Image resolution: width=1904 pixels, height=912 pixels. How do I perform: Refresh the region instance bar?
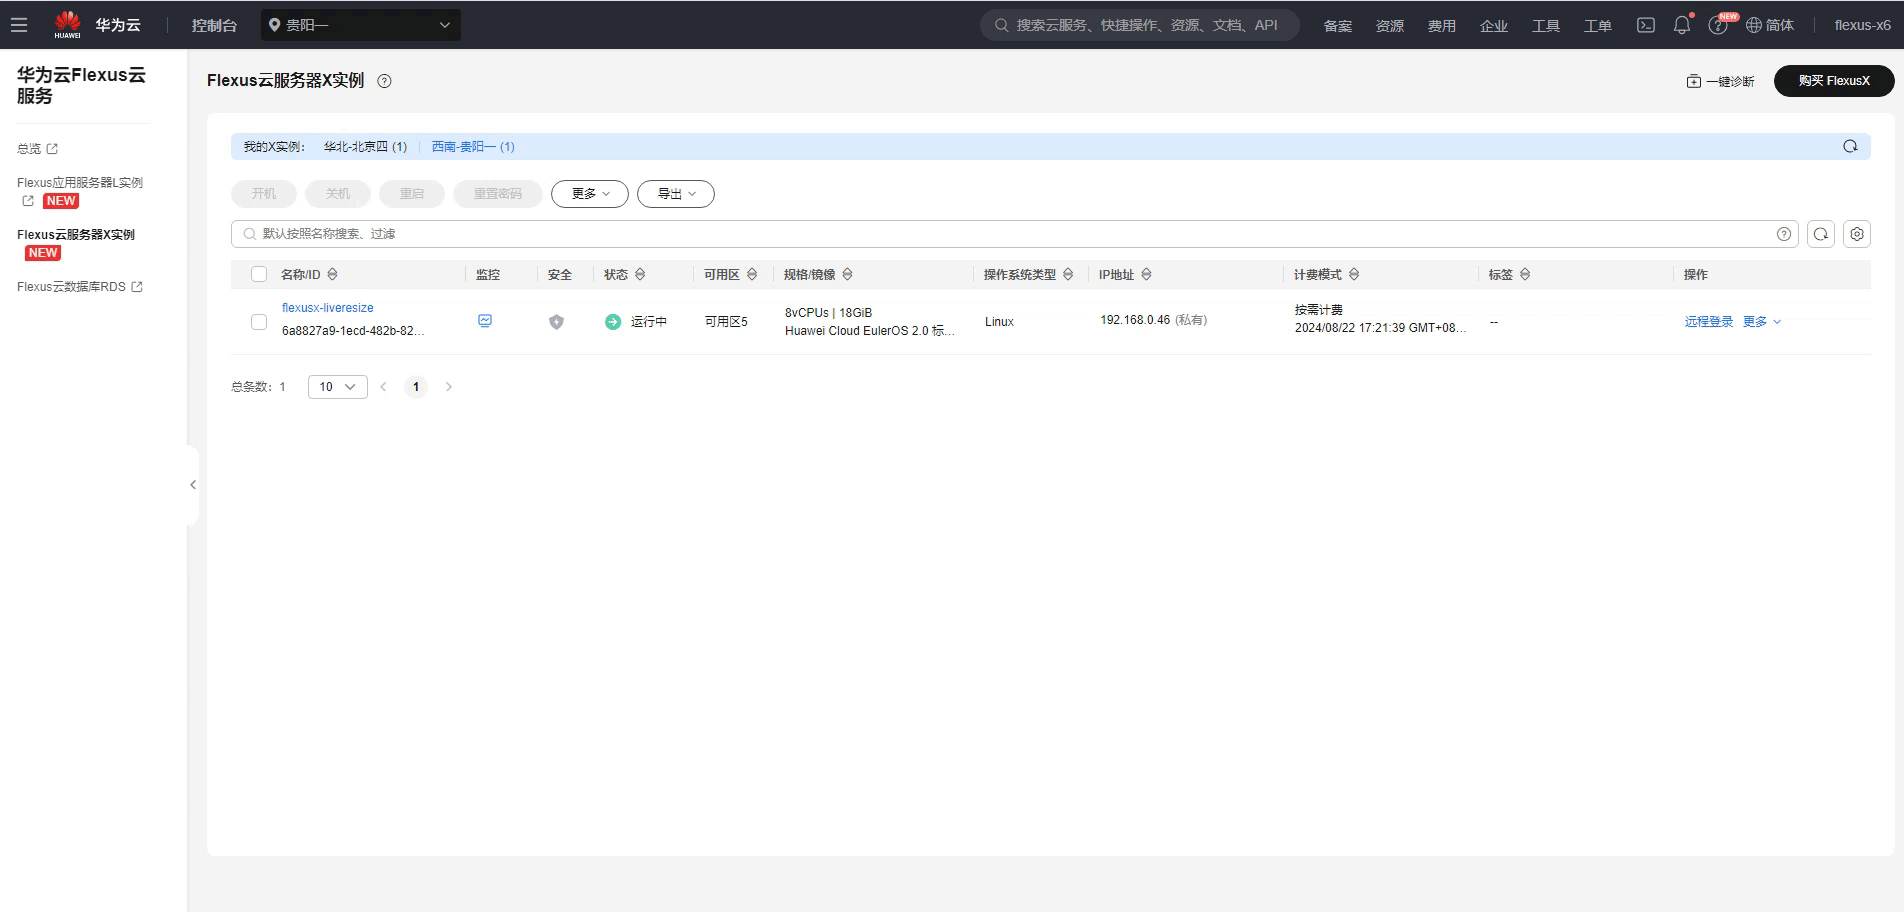[x=1850, y=146]
